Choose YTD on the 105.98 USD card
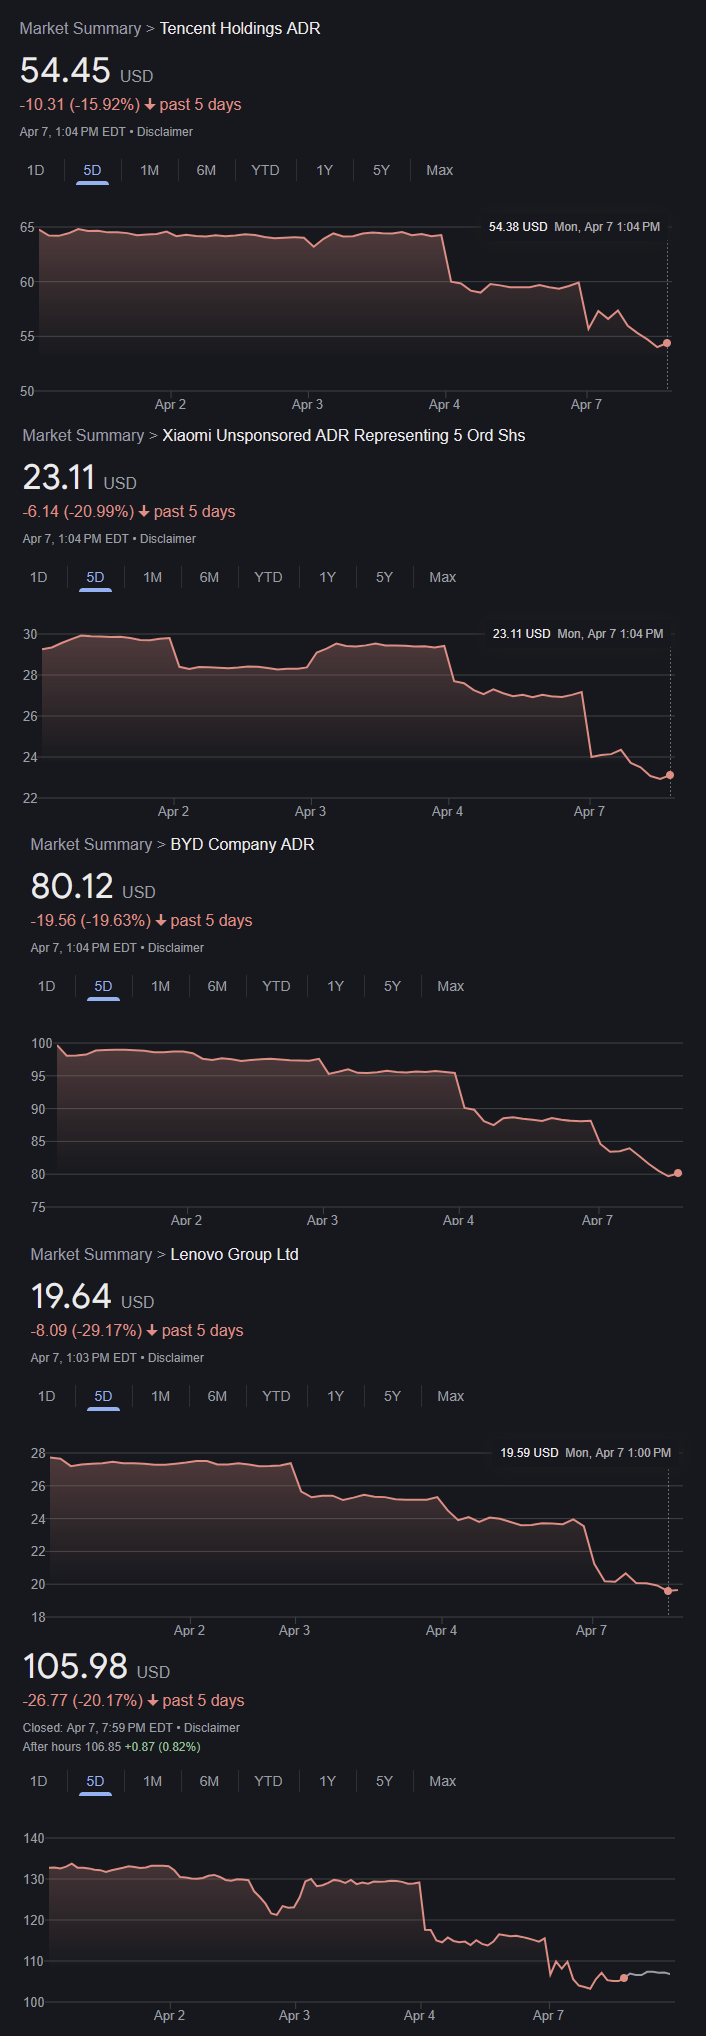 268,1781
